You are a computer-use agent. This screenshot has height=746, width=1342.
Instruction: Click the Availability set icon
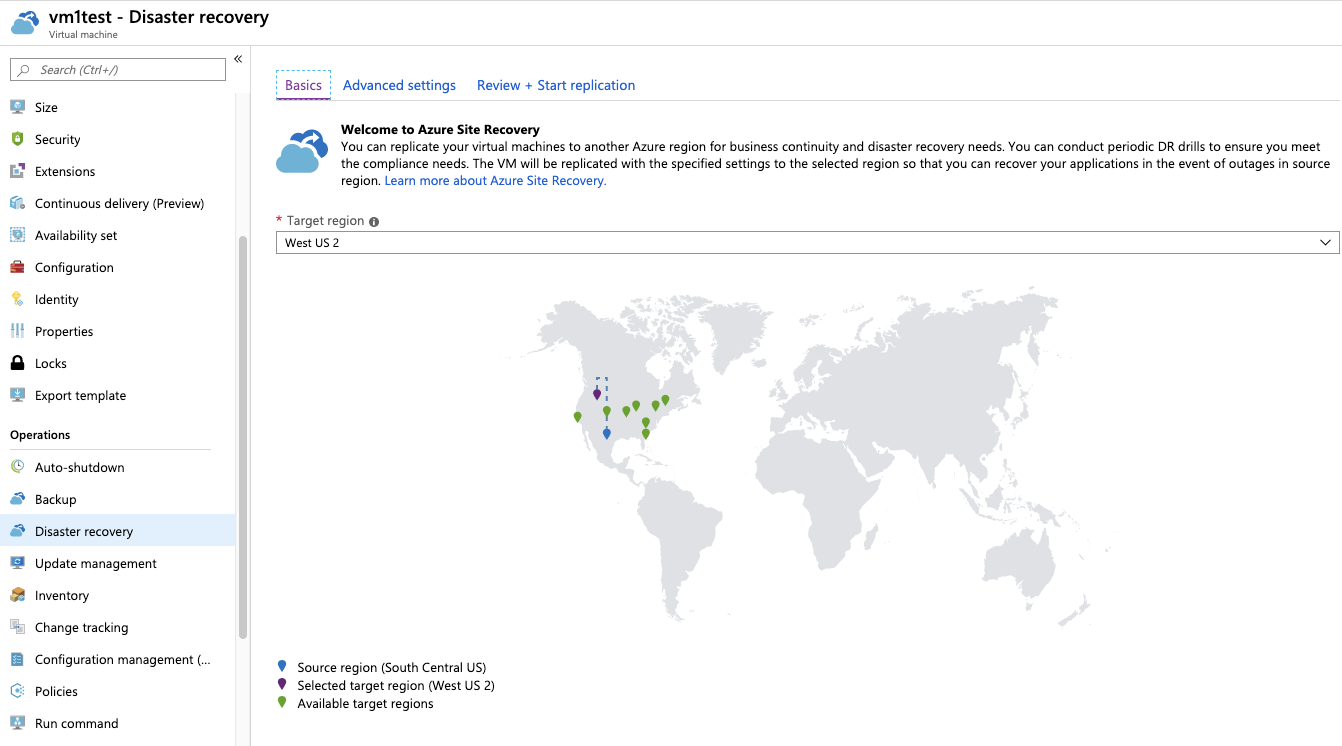coord(17,235)
